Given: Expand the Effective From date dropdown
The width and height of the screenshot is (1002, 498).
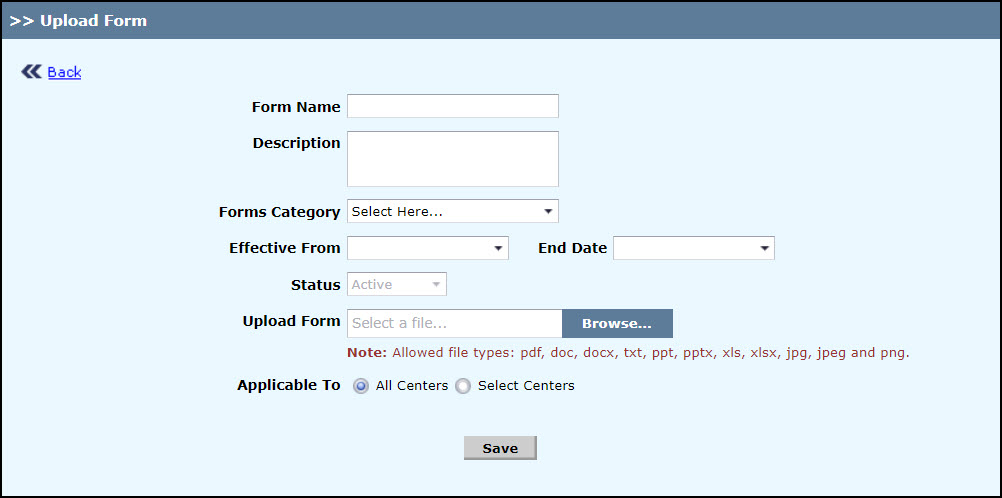Looking at the screenshot, I should pyautogui.click(x=427, y=248).
